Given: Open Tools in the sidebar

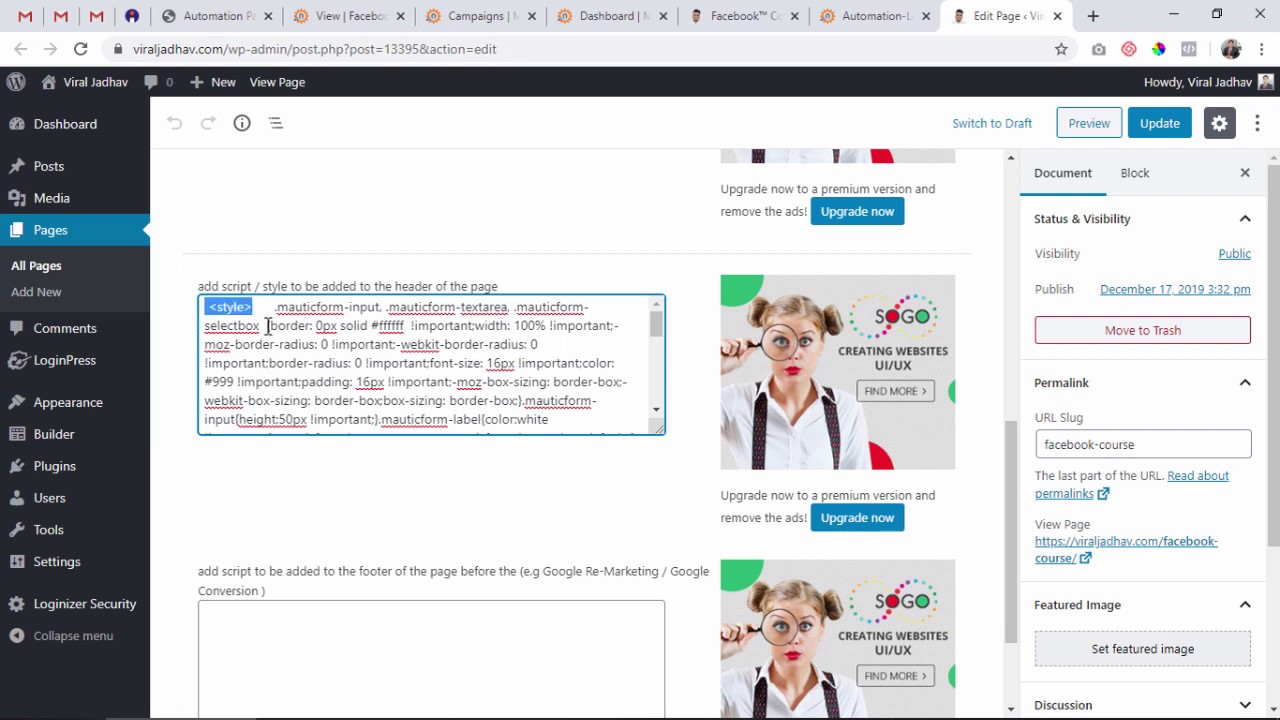Looking at the screenshot, I should point(48,530).
